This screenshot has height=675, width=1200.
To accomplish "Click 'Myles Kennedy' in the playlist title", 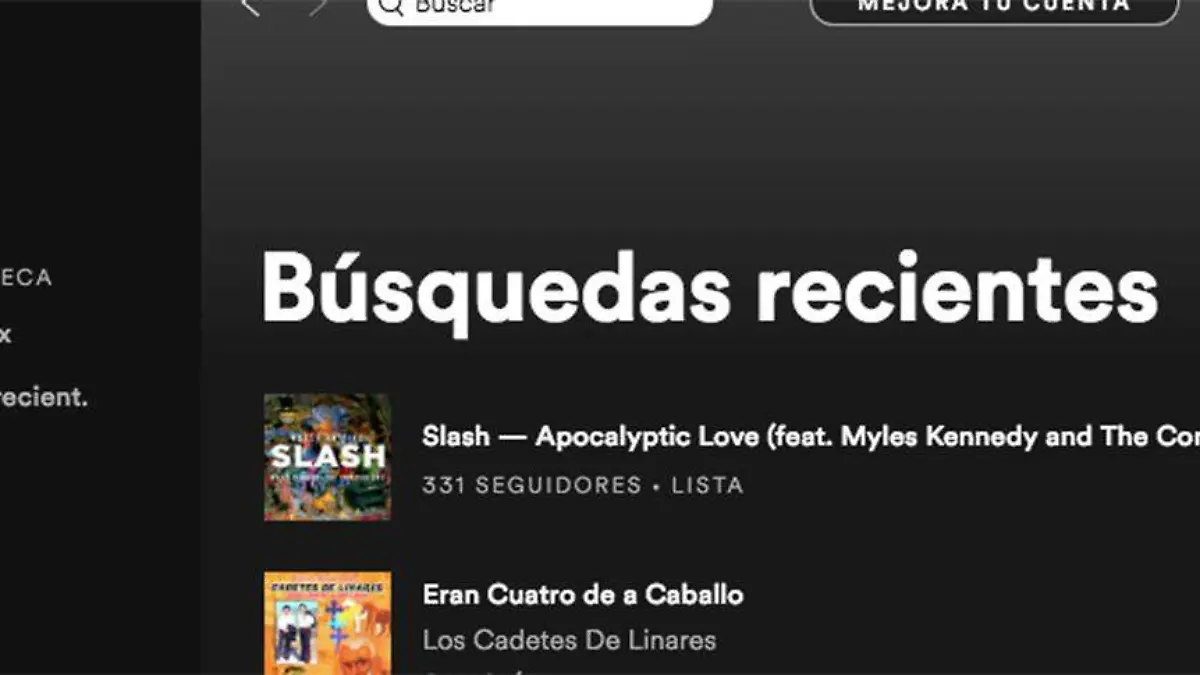I will pos(940,437).
